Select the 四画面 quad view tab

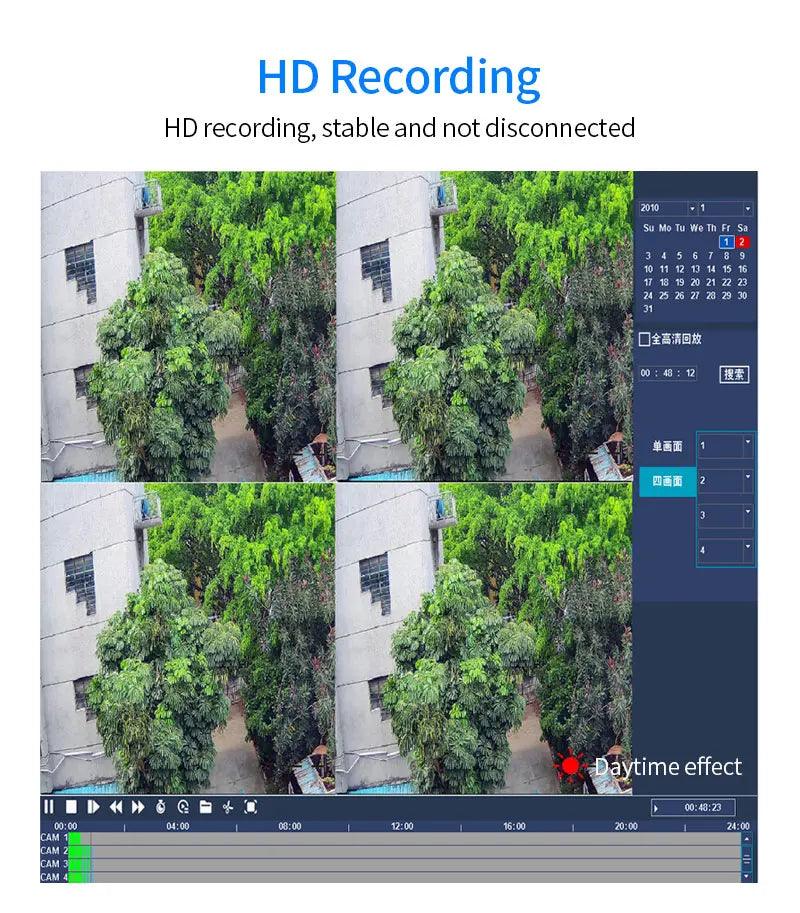(x=666, y=481)
